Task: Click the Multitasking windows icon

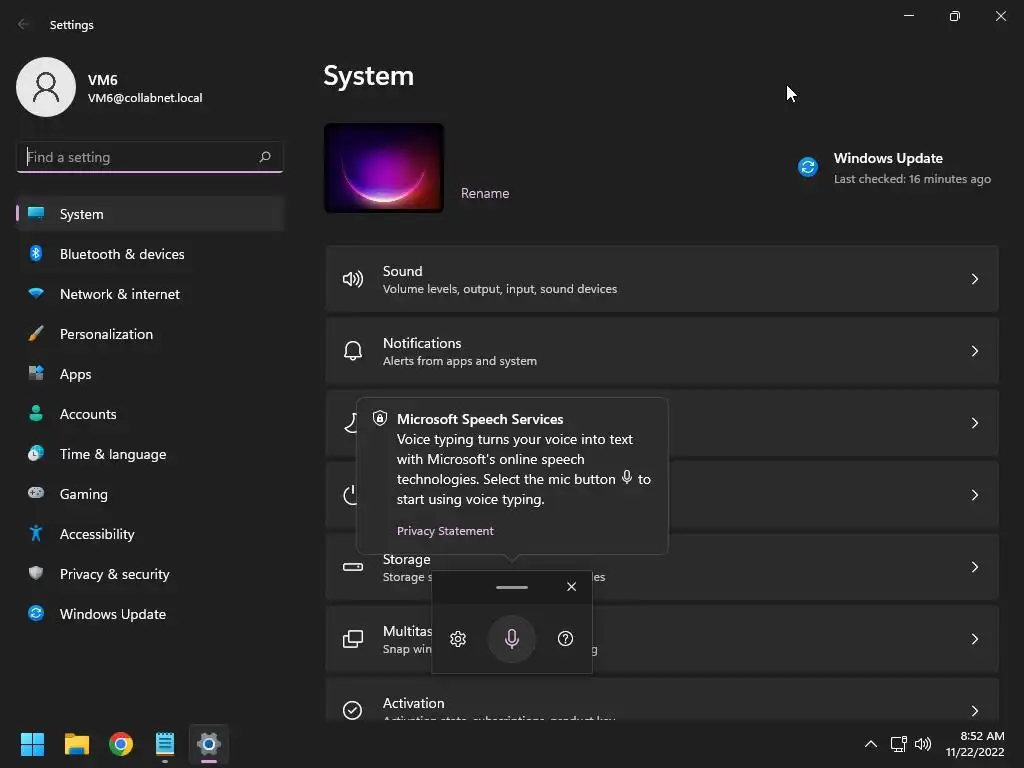Action: click(x=353, y=639)
